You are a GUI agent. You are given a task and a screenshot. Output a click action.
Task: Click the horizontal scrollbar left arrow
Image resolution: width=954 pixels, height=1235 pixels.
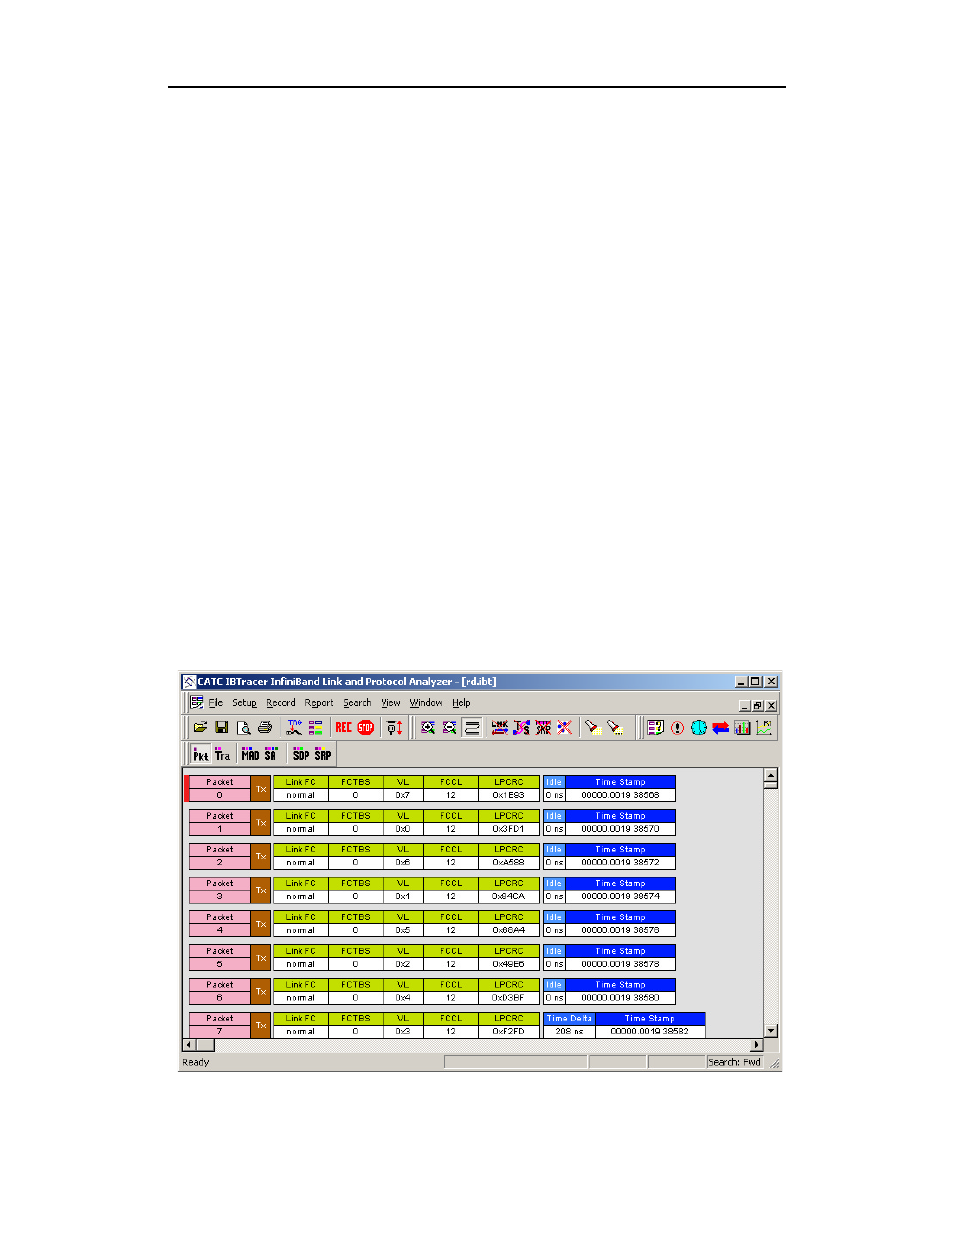[x=189, y=1045]
